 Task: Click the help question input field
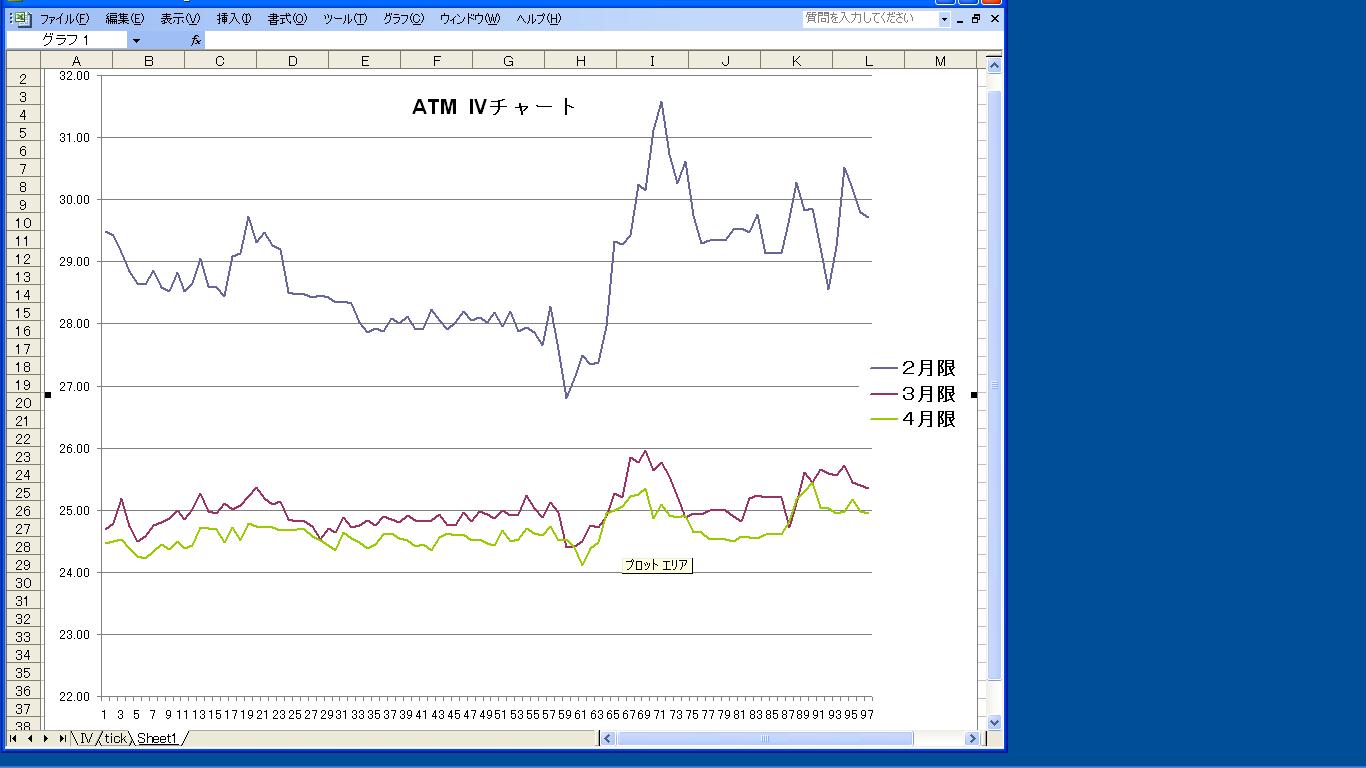(x=870, y=18)
